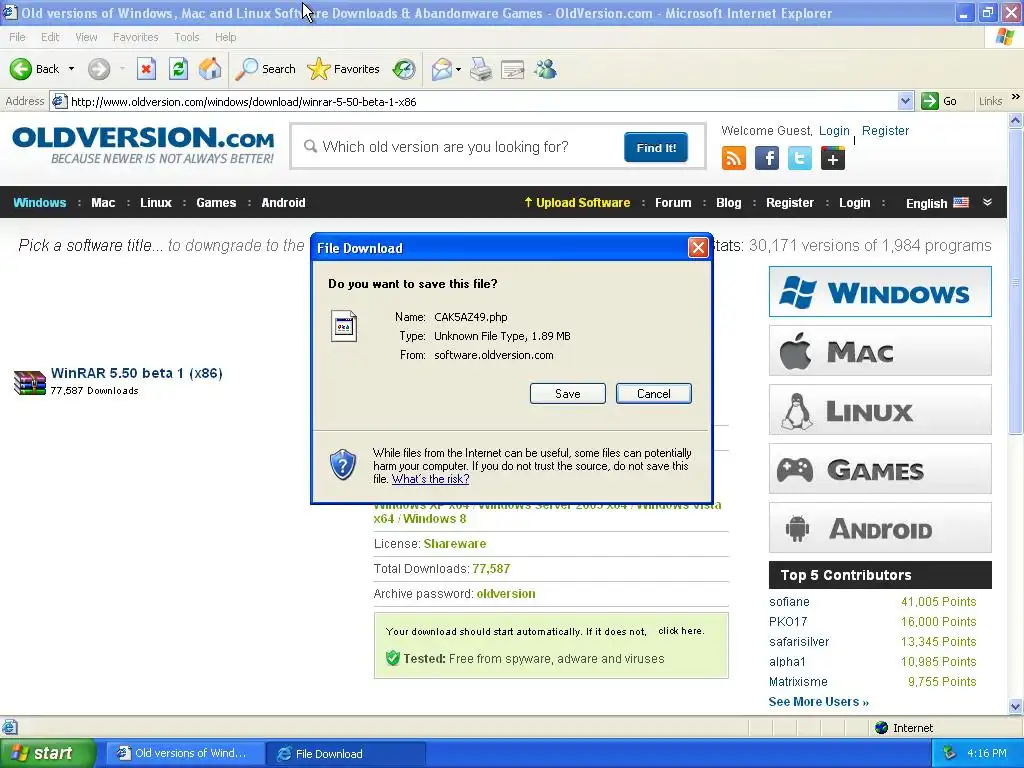Viewport: 1024px width, 768px height.
Task: Click the Windows Start button
Action: (x=47, y=753)
